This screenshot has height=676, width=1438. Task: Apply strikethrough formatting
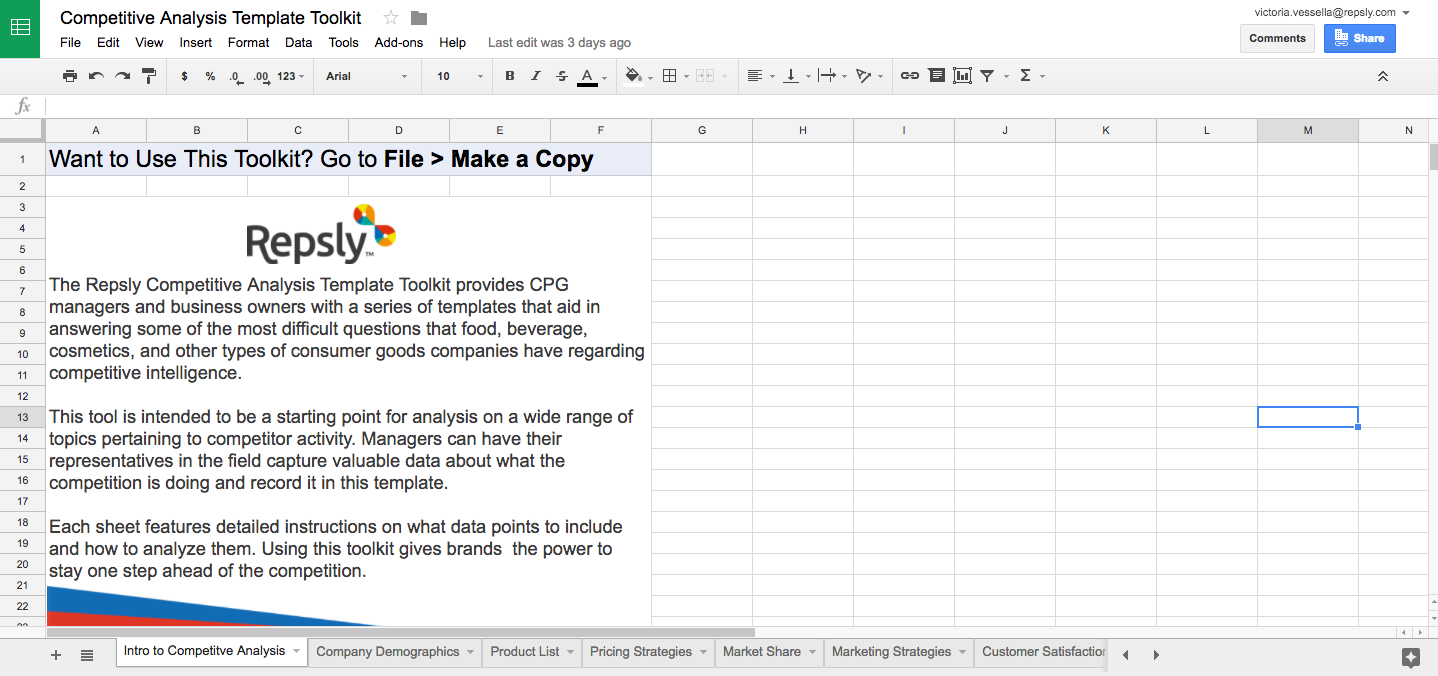(x=562, y=76)
